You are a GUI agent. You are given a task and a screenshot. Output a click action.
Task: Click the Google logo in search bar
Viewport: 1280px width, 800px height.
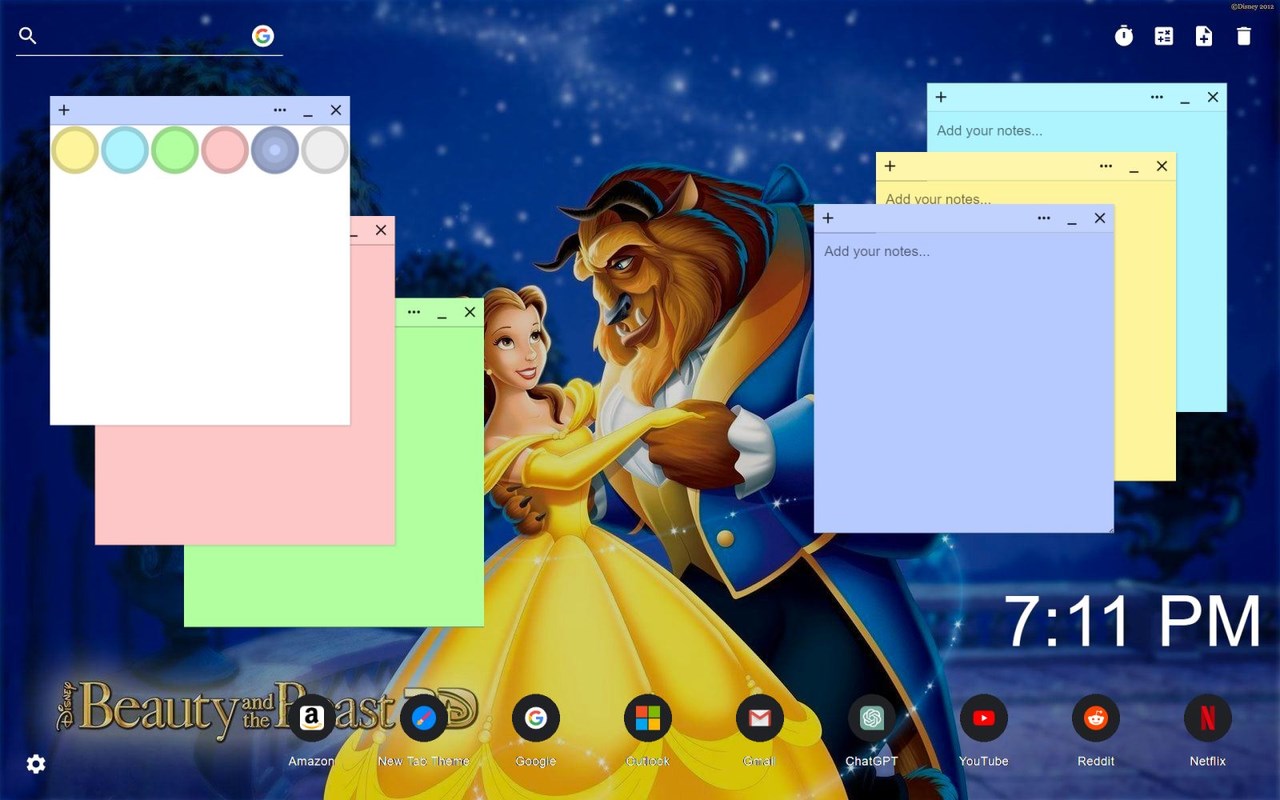pyautogui.click(x=263, y=36)
